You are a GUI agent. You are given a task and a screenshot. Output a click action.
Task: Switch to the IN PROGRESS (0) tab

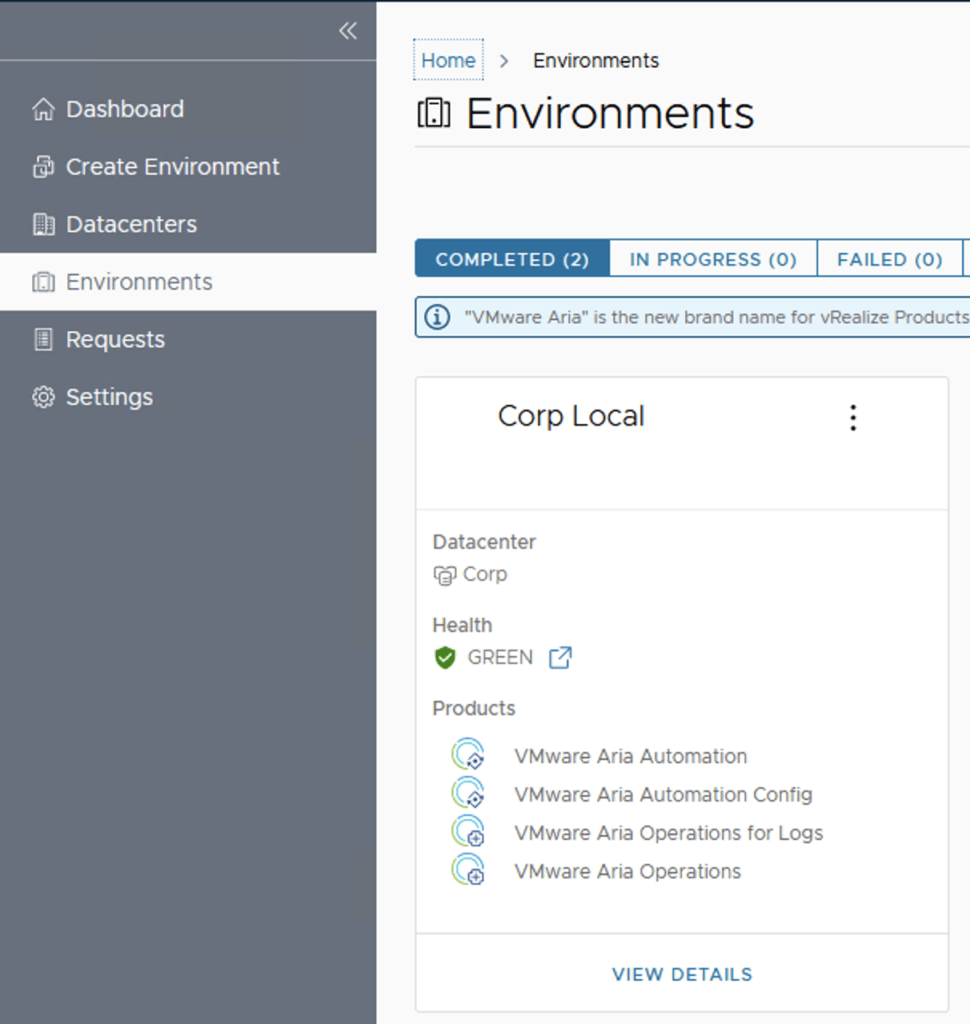click(x=713, y=259)
